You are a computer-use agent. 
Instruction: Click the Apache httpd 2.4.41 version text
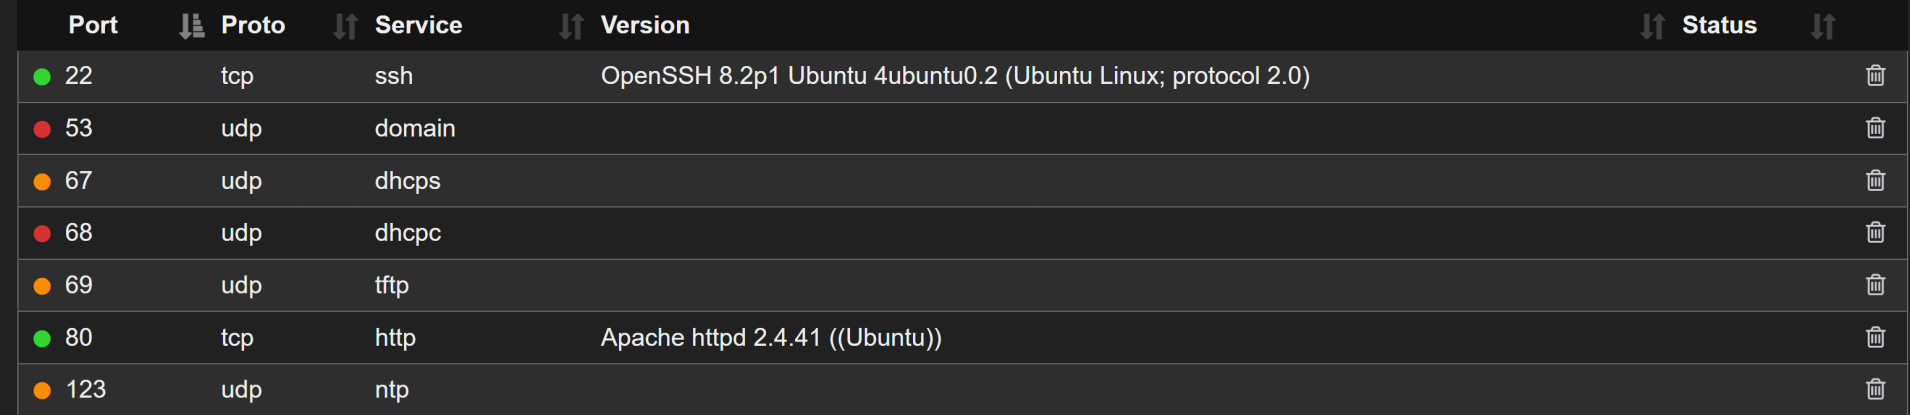770,338
